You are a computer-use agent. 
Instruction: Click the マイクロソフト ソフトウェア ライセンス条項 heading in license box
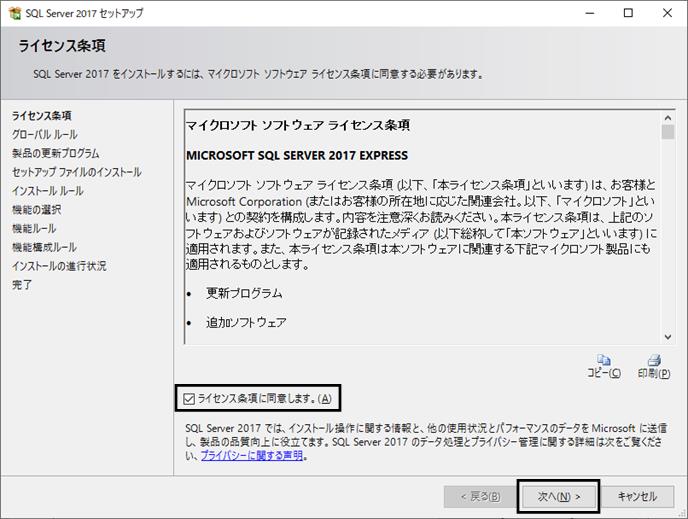298,125
